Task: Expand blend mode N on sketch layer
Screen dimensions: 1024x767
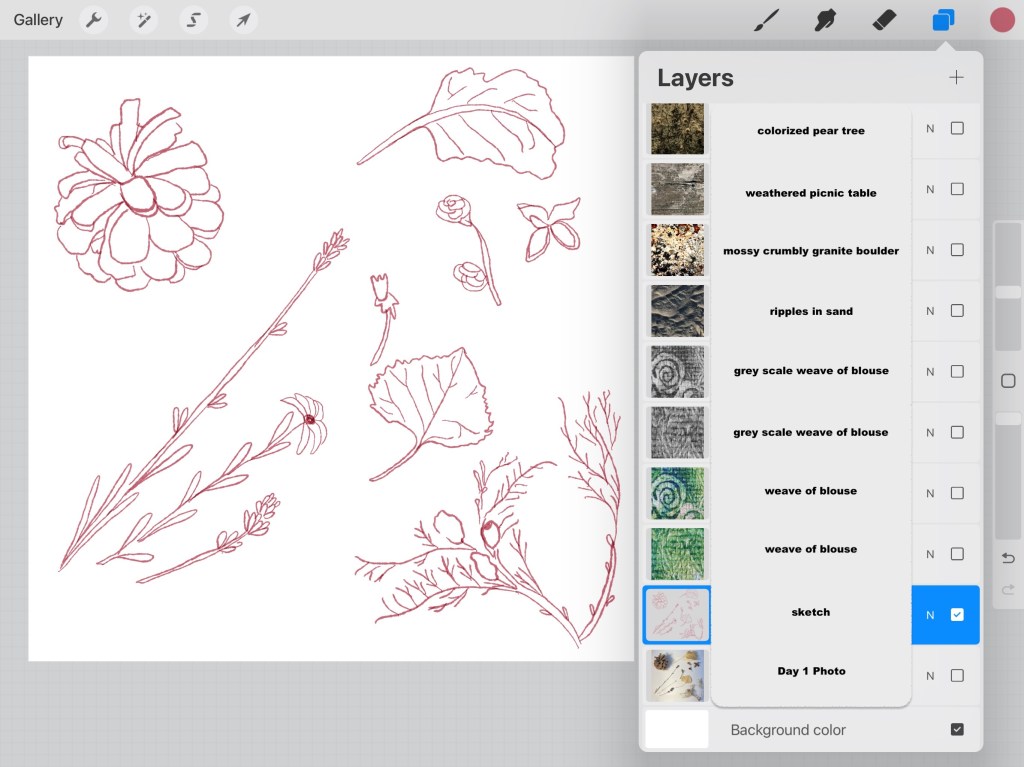Action: point(930,615)
